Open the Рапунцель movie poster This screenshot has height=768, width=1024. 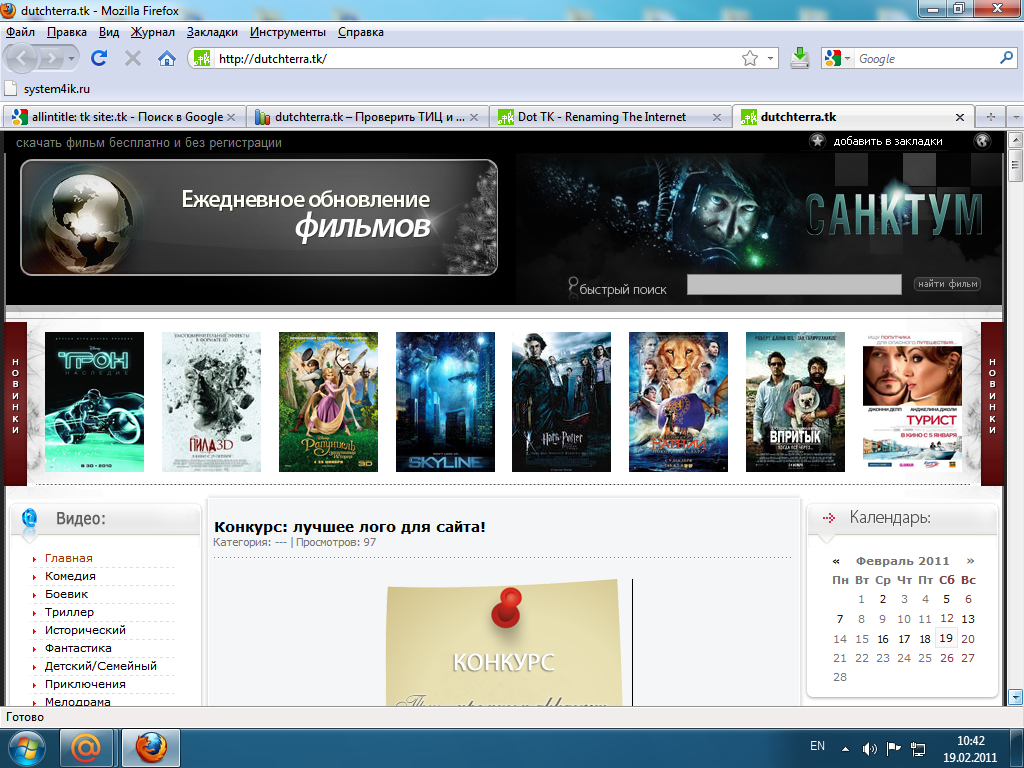tap(328, 402)
